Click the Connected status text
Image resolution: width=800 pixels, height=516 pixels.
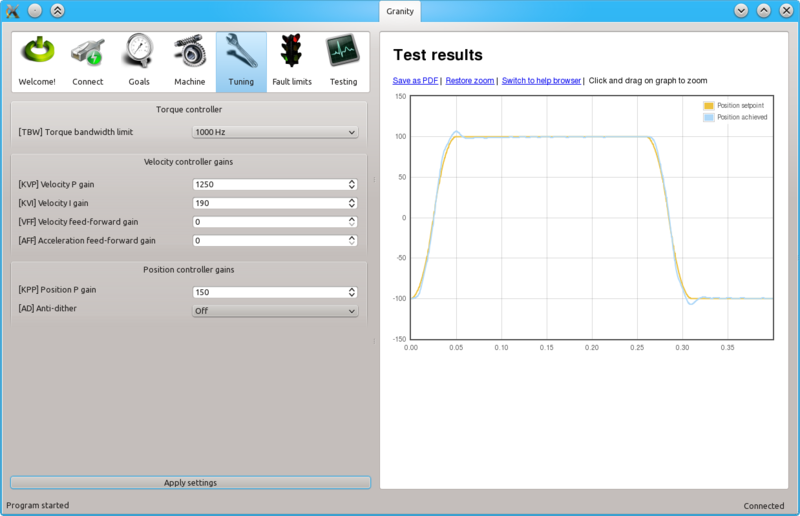click(x=764, y=506)
